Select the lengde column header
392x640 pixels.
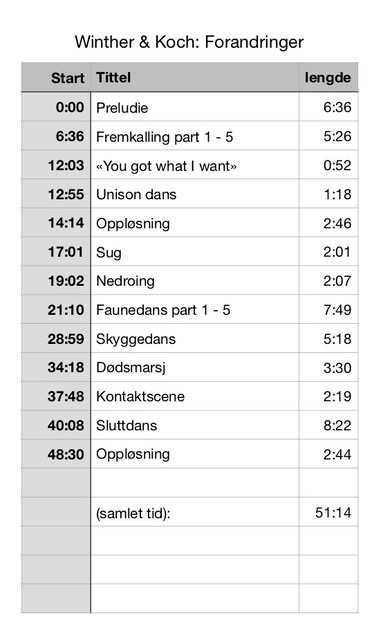pyautogui.click(x=328, y=77)
